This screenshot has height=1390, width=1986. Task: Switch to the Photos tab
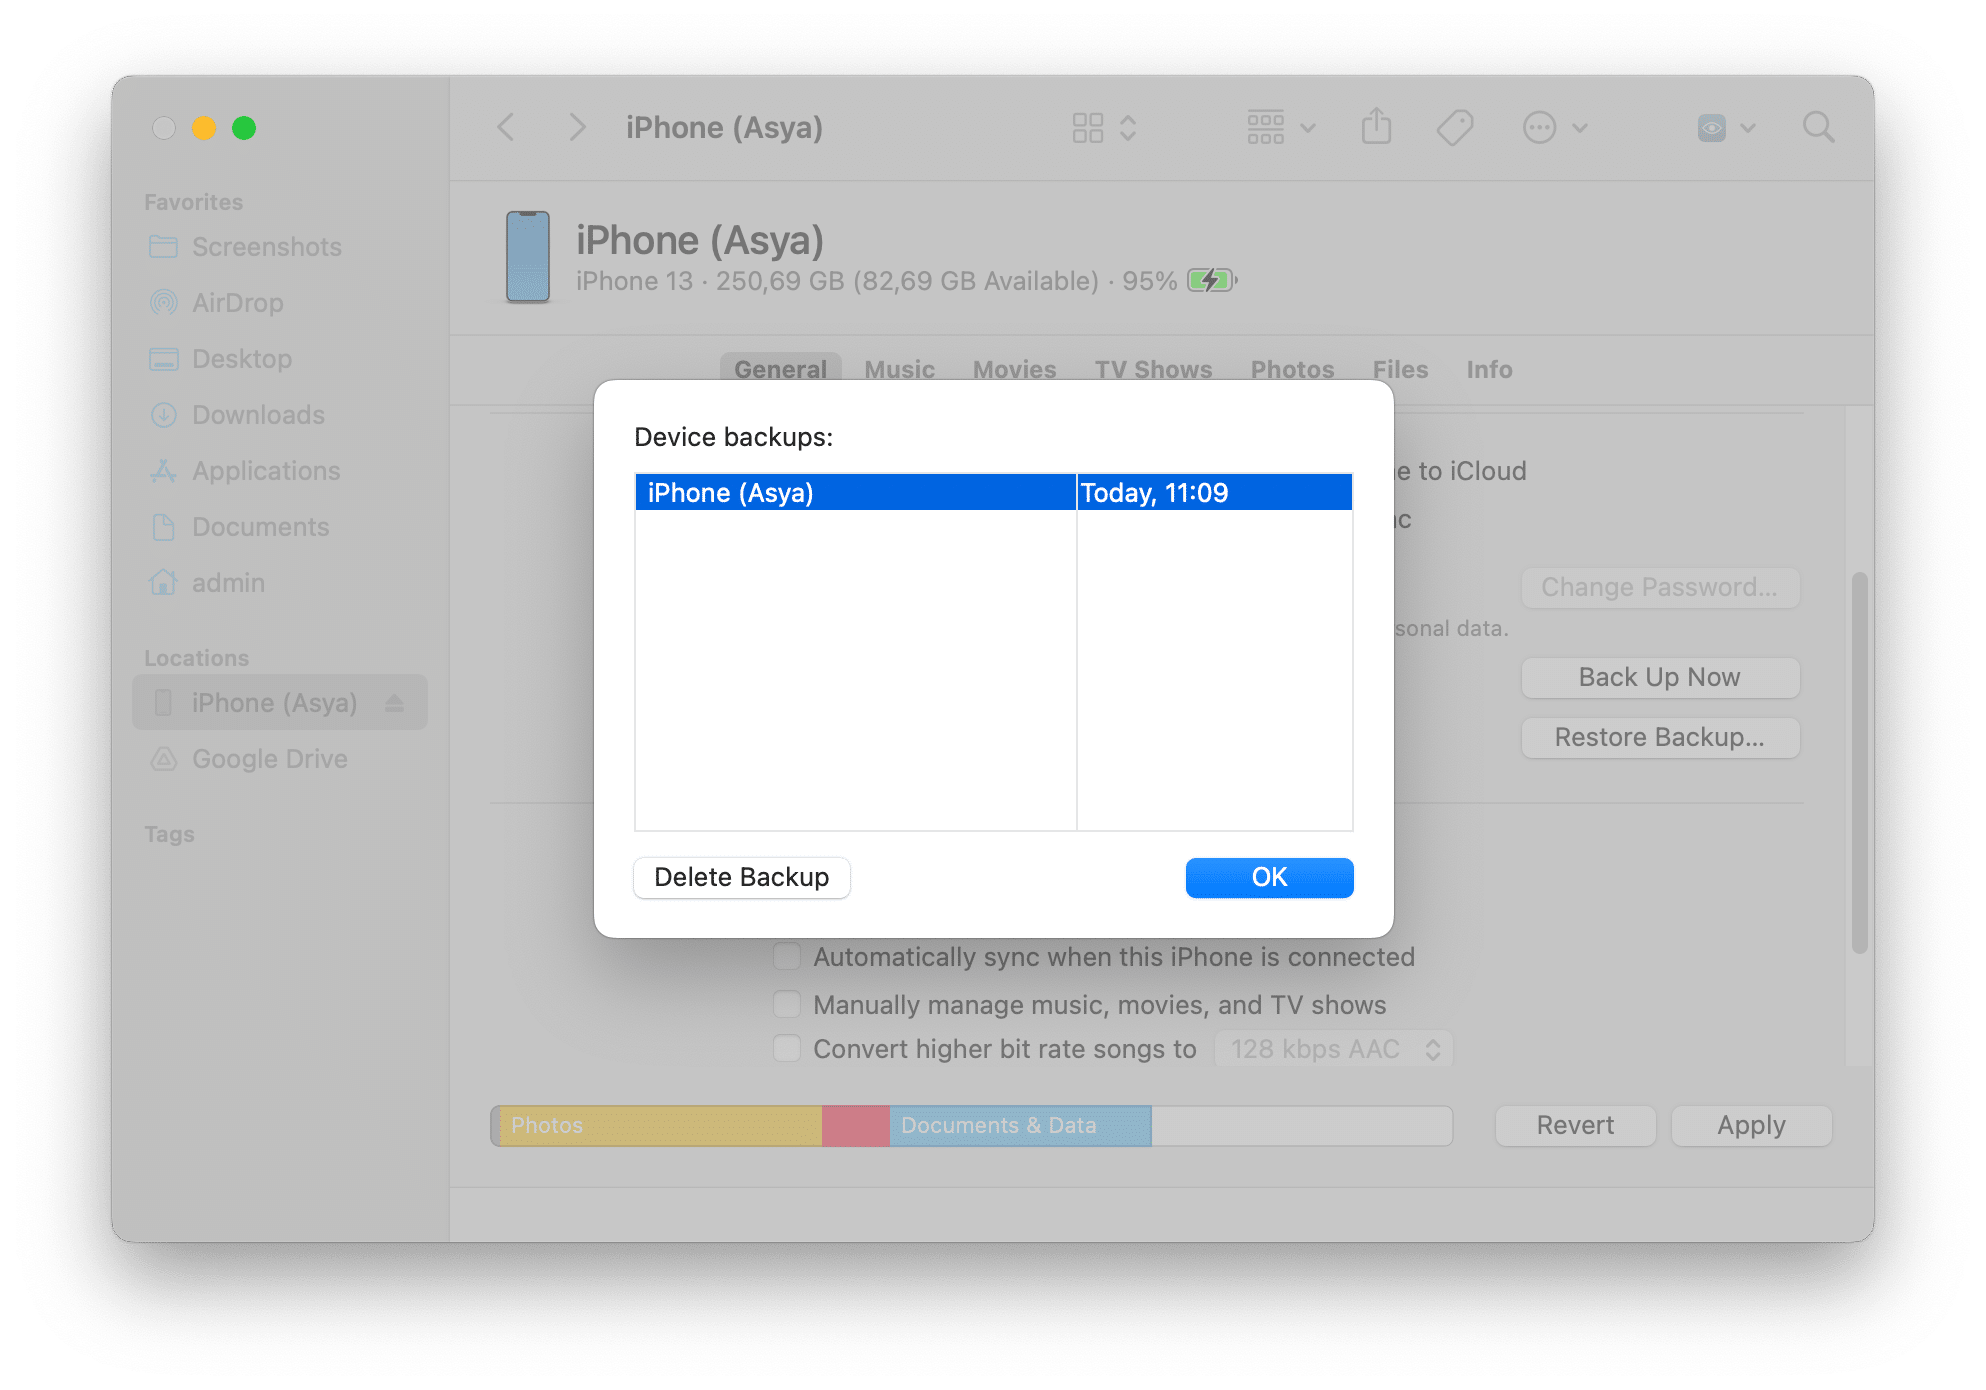click(1291, 369)
